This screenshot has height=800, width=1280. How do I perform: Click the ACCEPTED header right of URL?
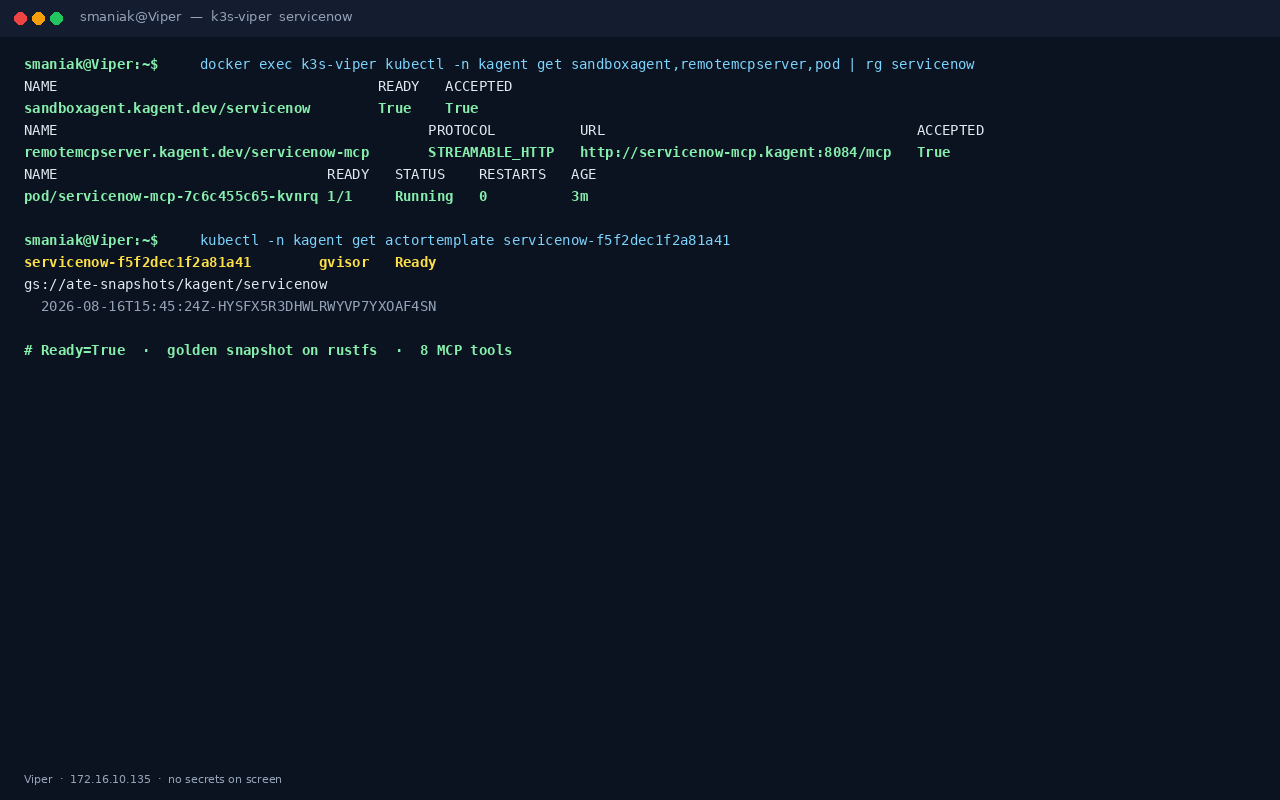(951, 130)
